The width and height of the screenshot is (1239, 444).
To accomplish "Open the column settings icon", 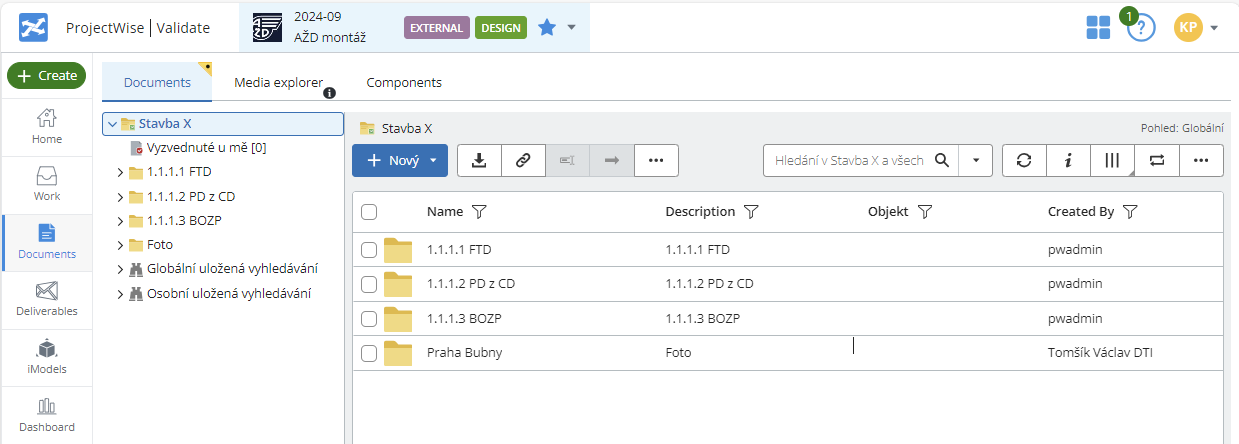I will [1112, 160].
